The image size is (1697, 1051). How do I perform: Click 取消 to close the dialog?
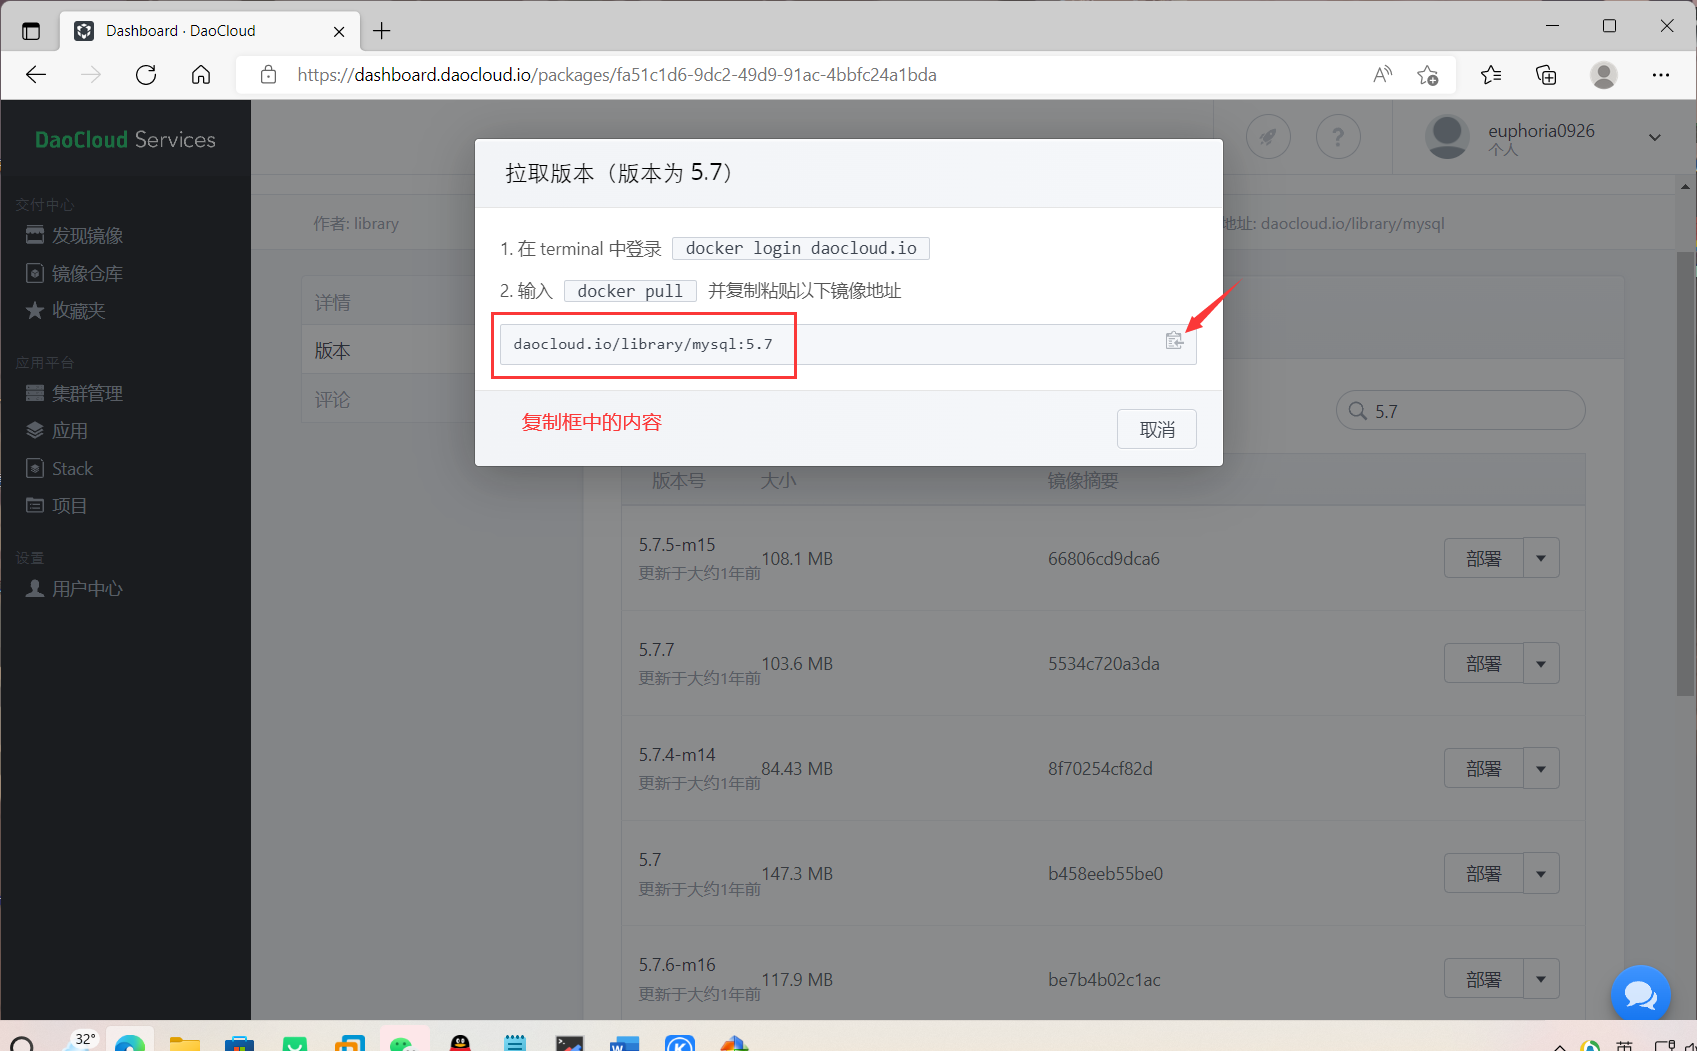click(1157, 429)
